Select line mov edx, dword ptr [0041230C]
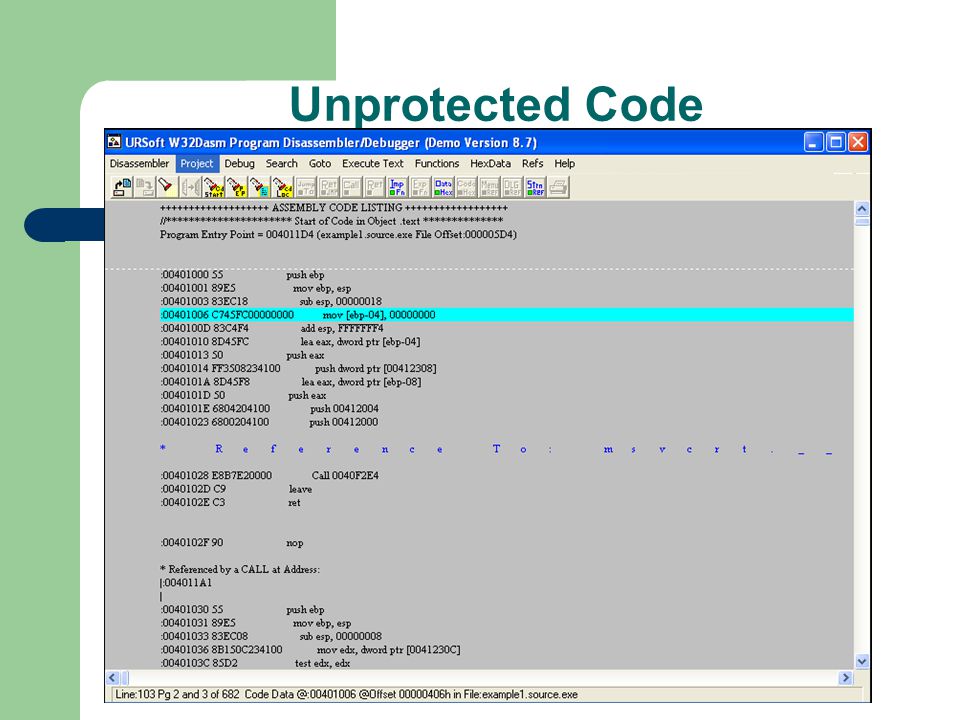 [310, 650]
